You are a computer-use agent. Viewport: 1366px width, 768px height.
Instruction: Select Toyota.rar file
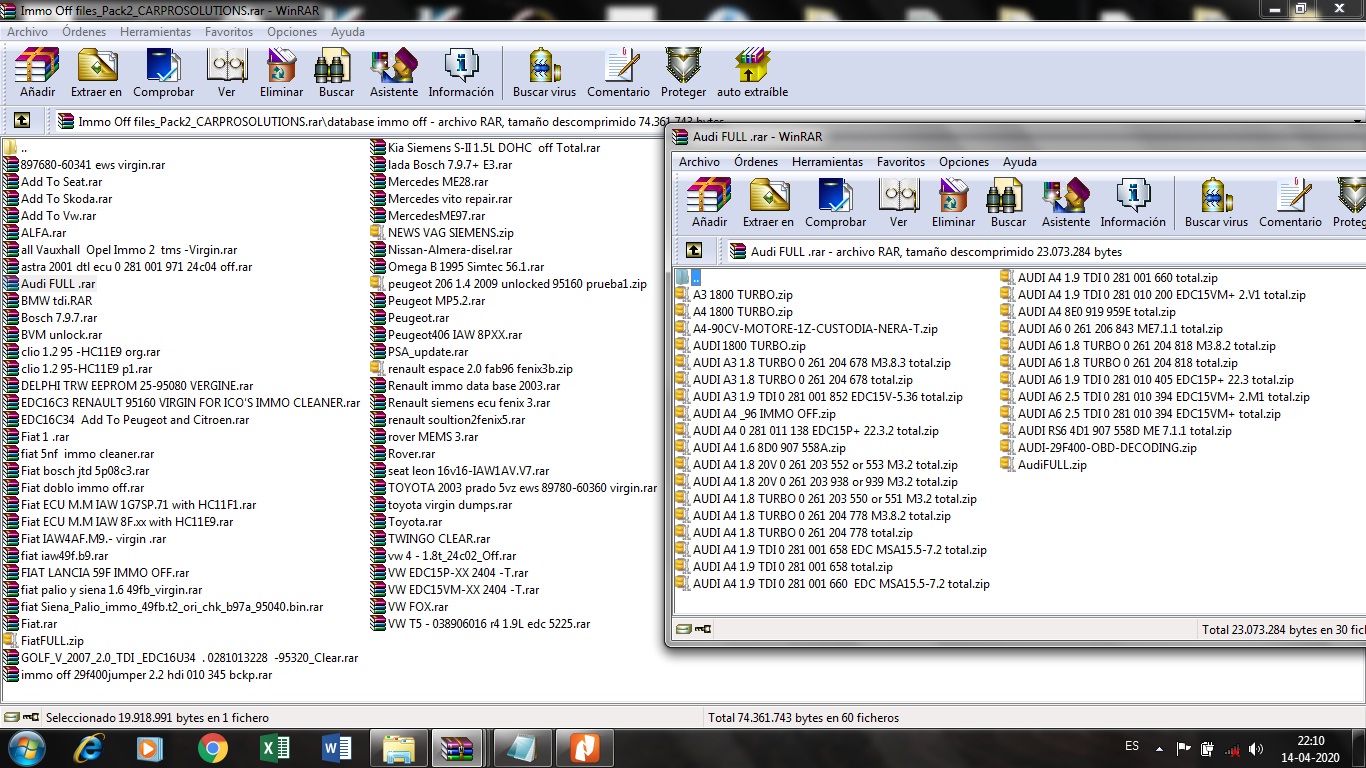click(x=407, y=522)
